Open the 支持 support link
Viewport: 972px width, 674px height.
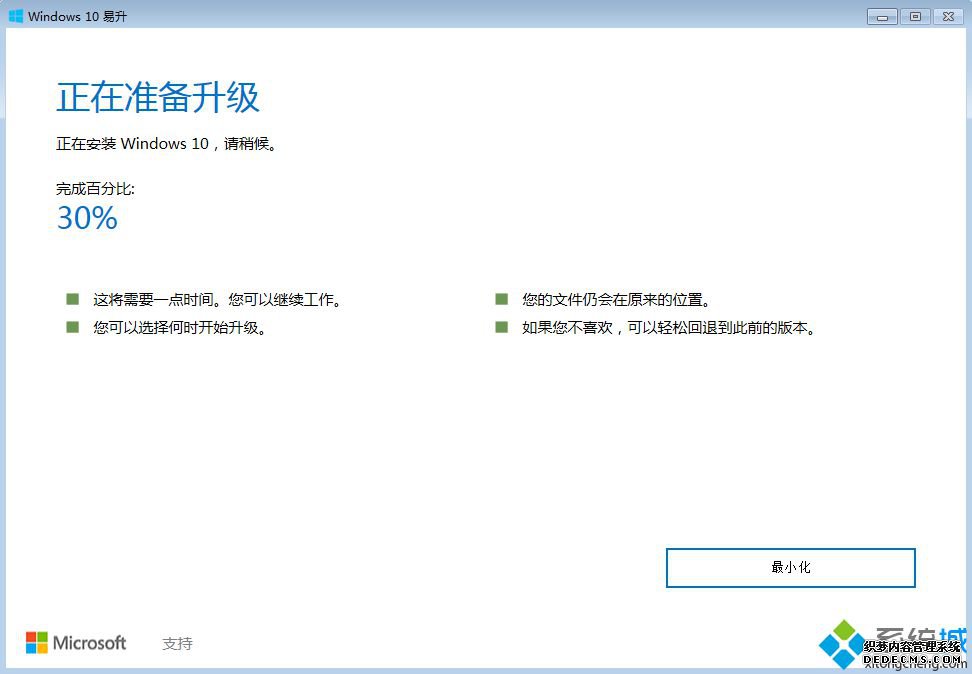(x=177, y=644)
